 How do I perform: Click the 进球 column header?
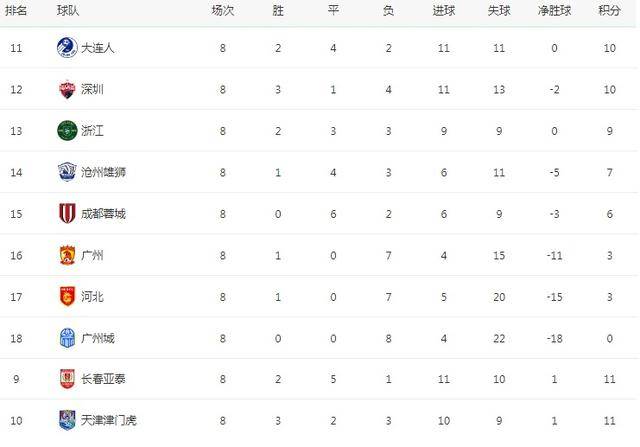[x=444, y=11]
